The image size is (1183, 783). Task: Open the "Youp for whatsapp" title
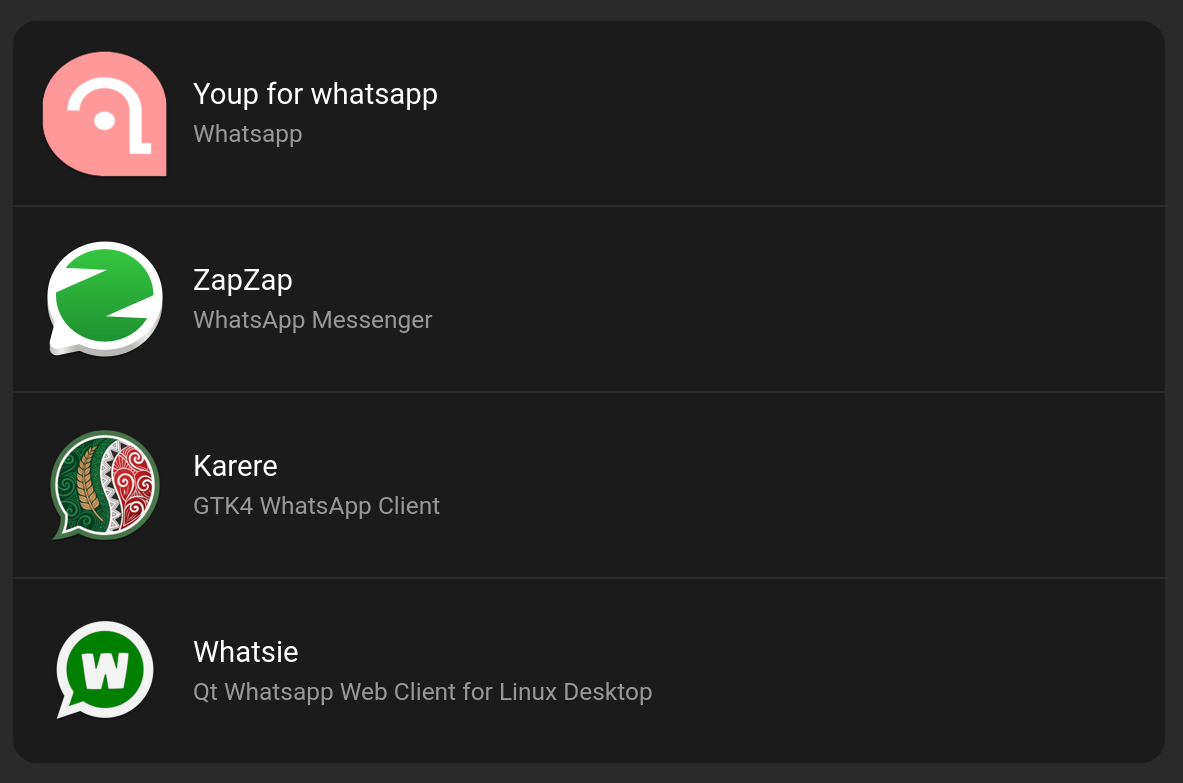[315, 94]
